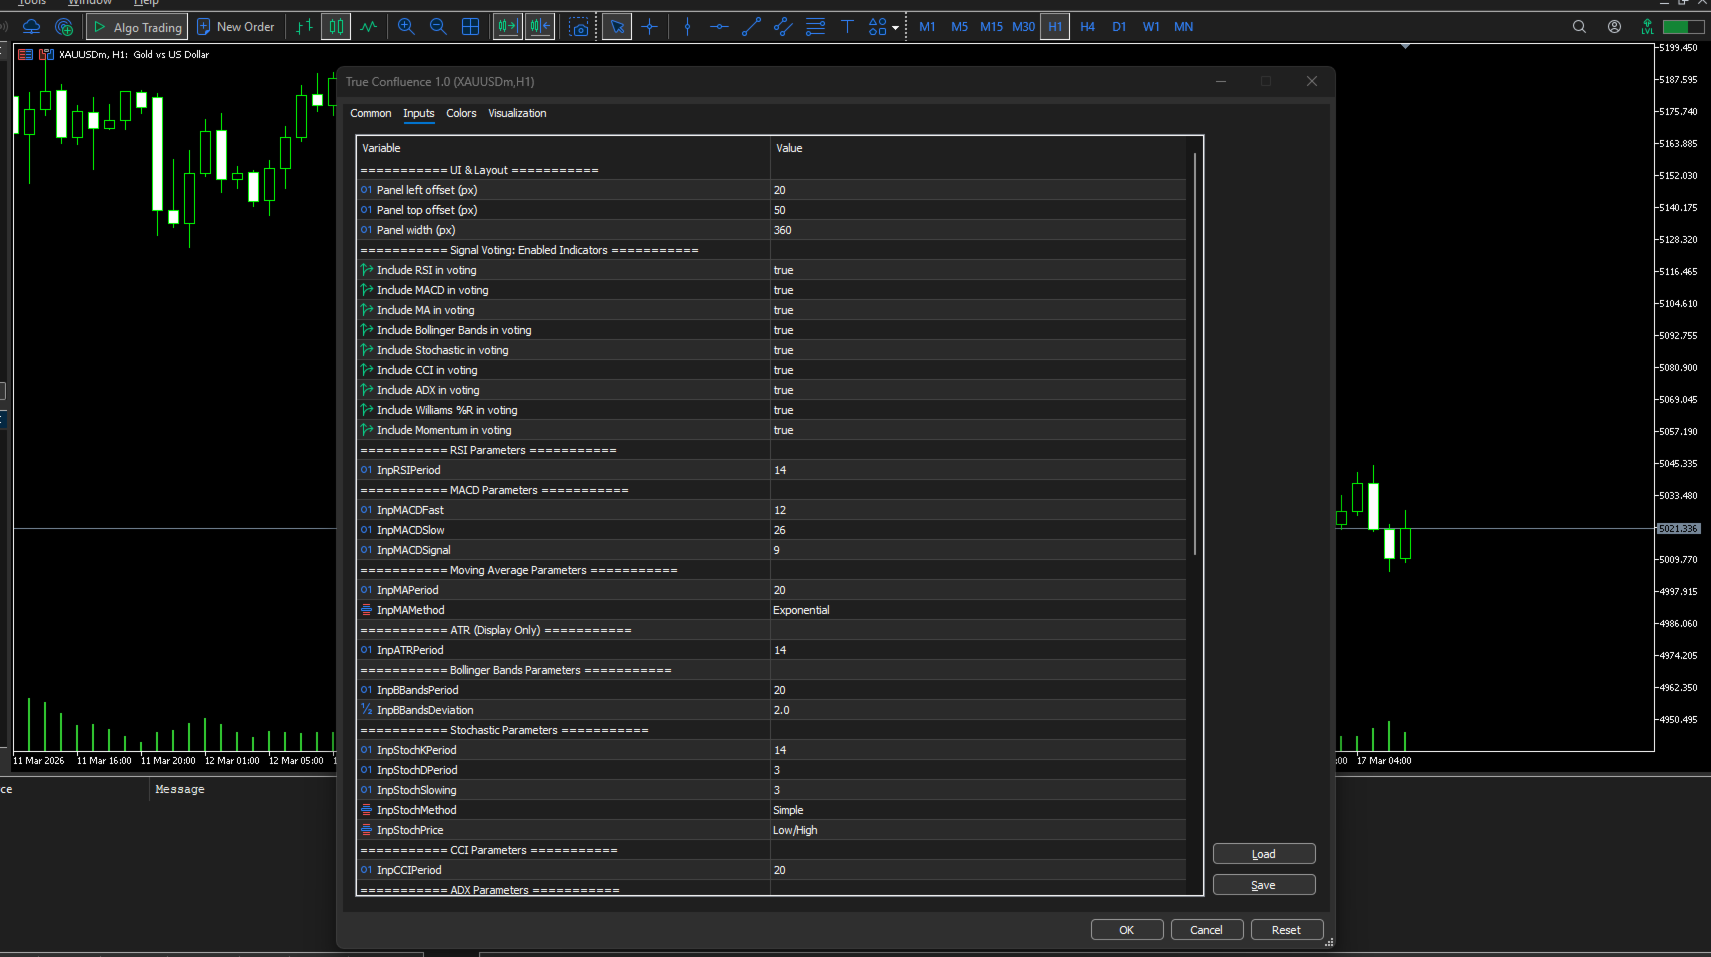
Task: Select the line chart icon
Action: pos(369,27)
